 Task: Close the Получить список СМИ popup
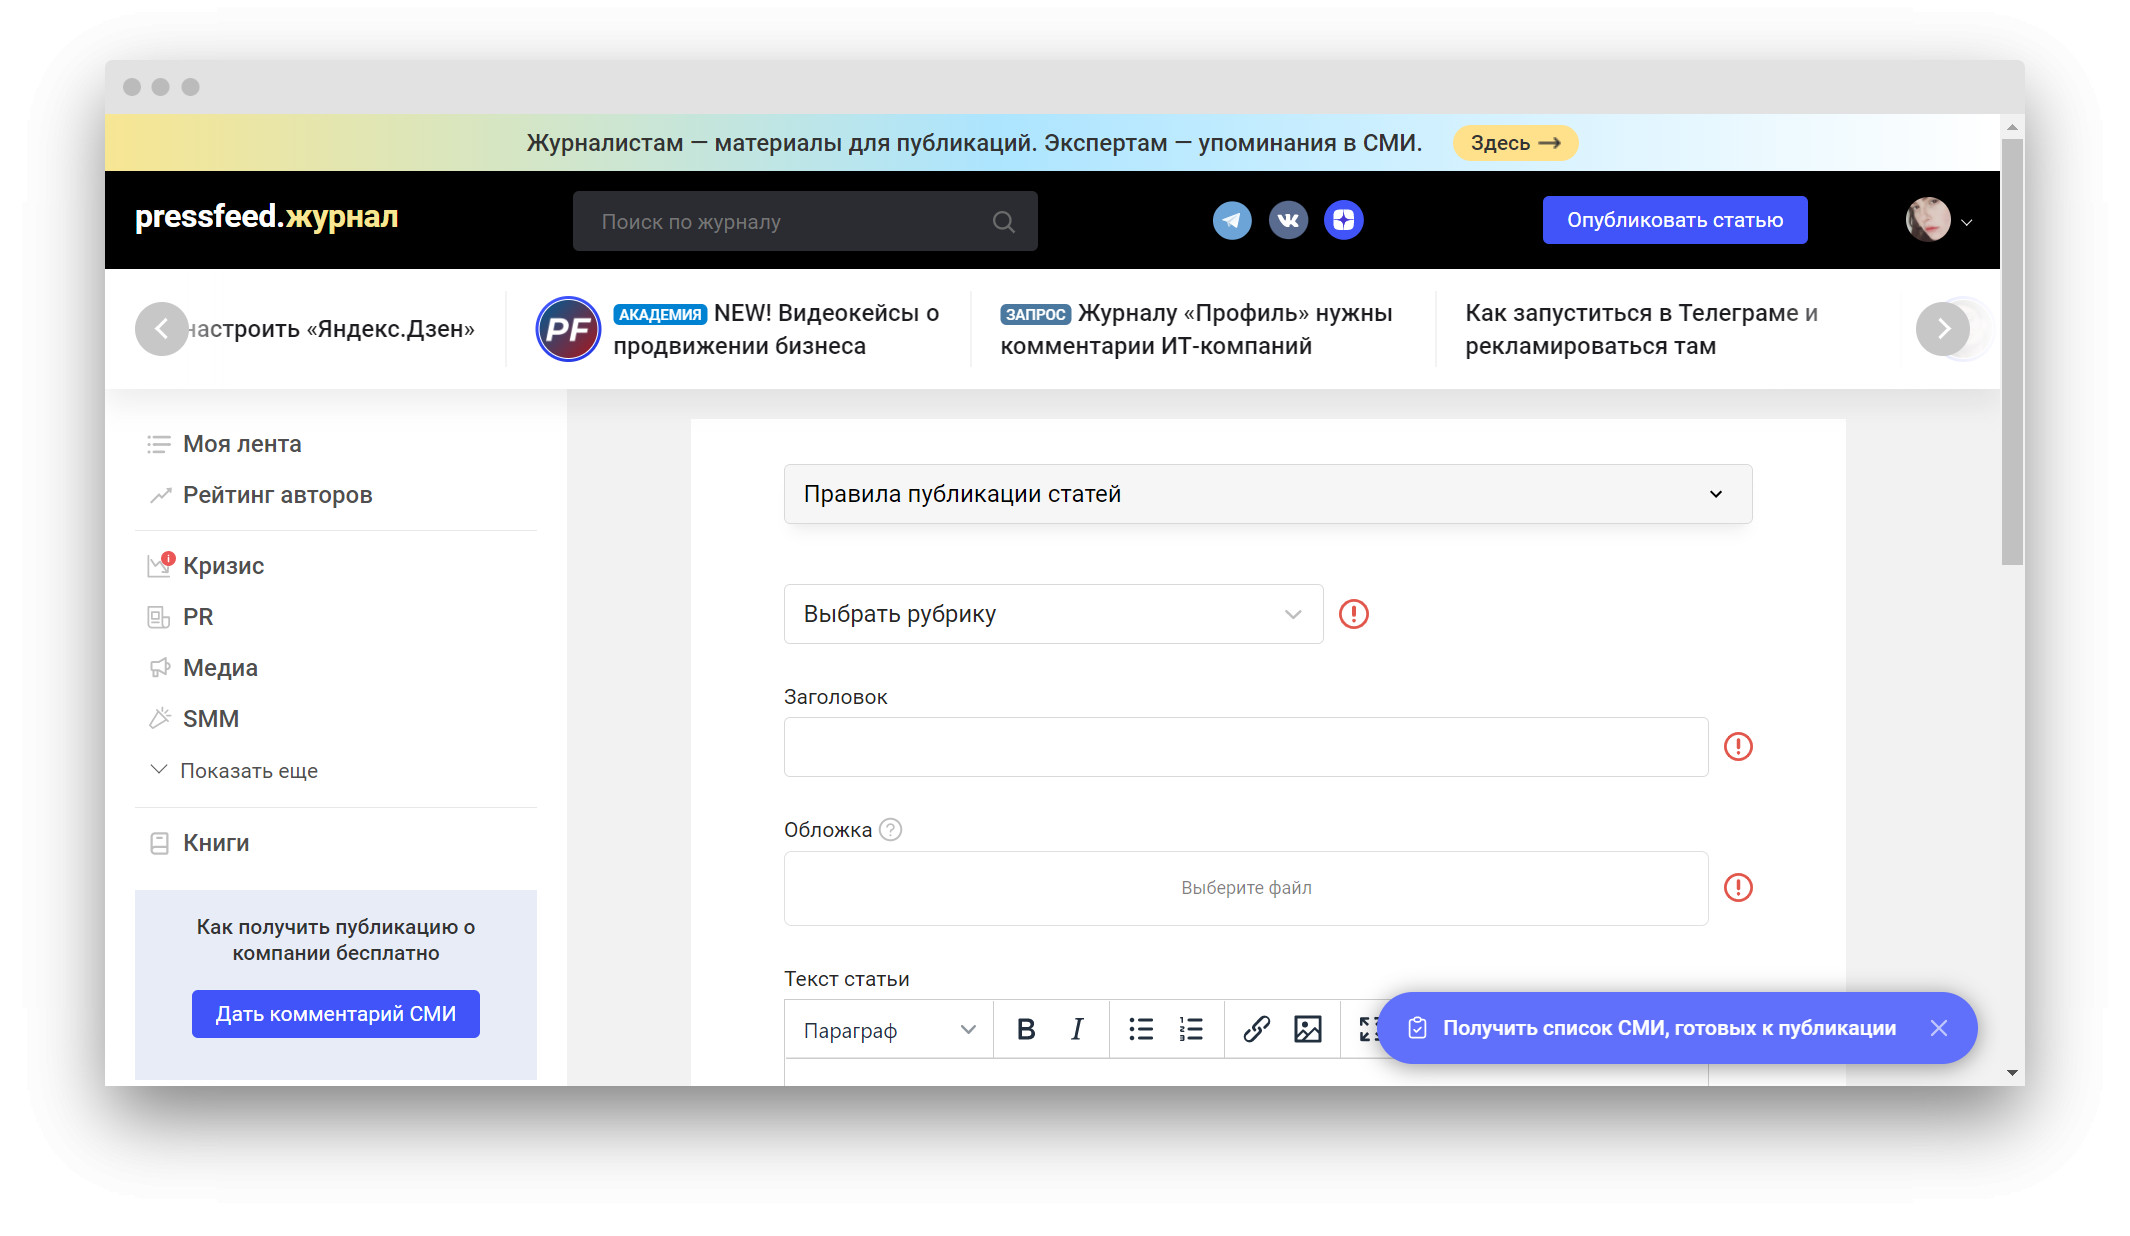click(1939, 1028)
